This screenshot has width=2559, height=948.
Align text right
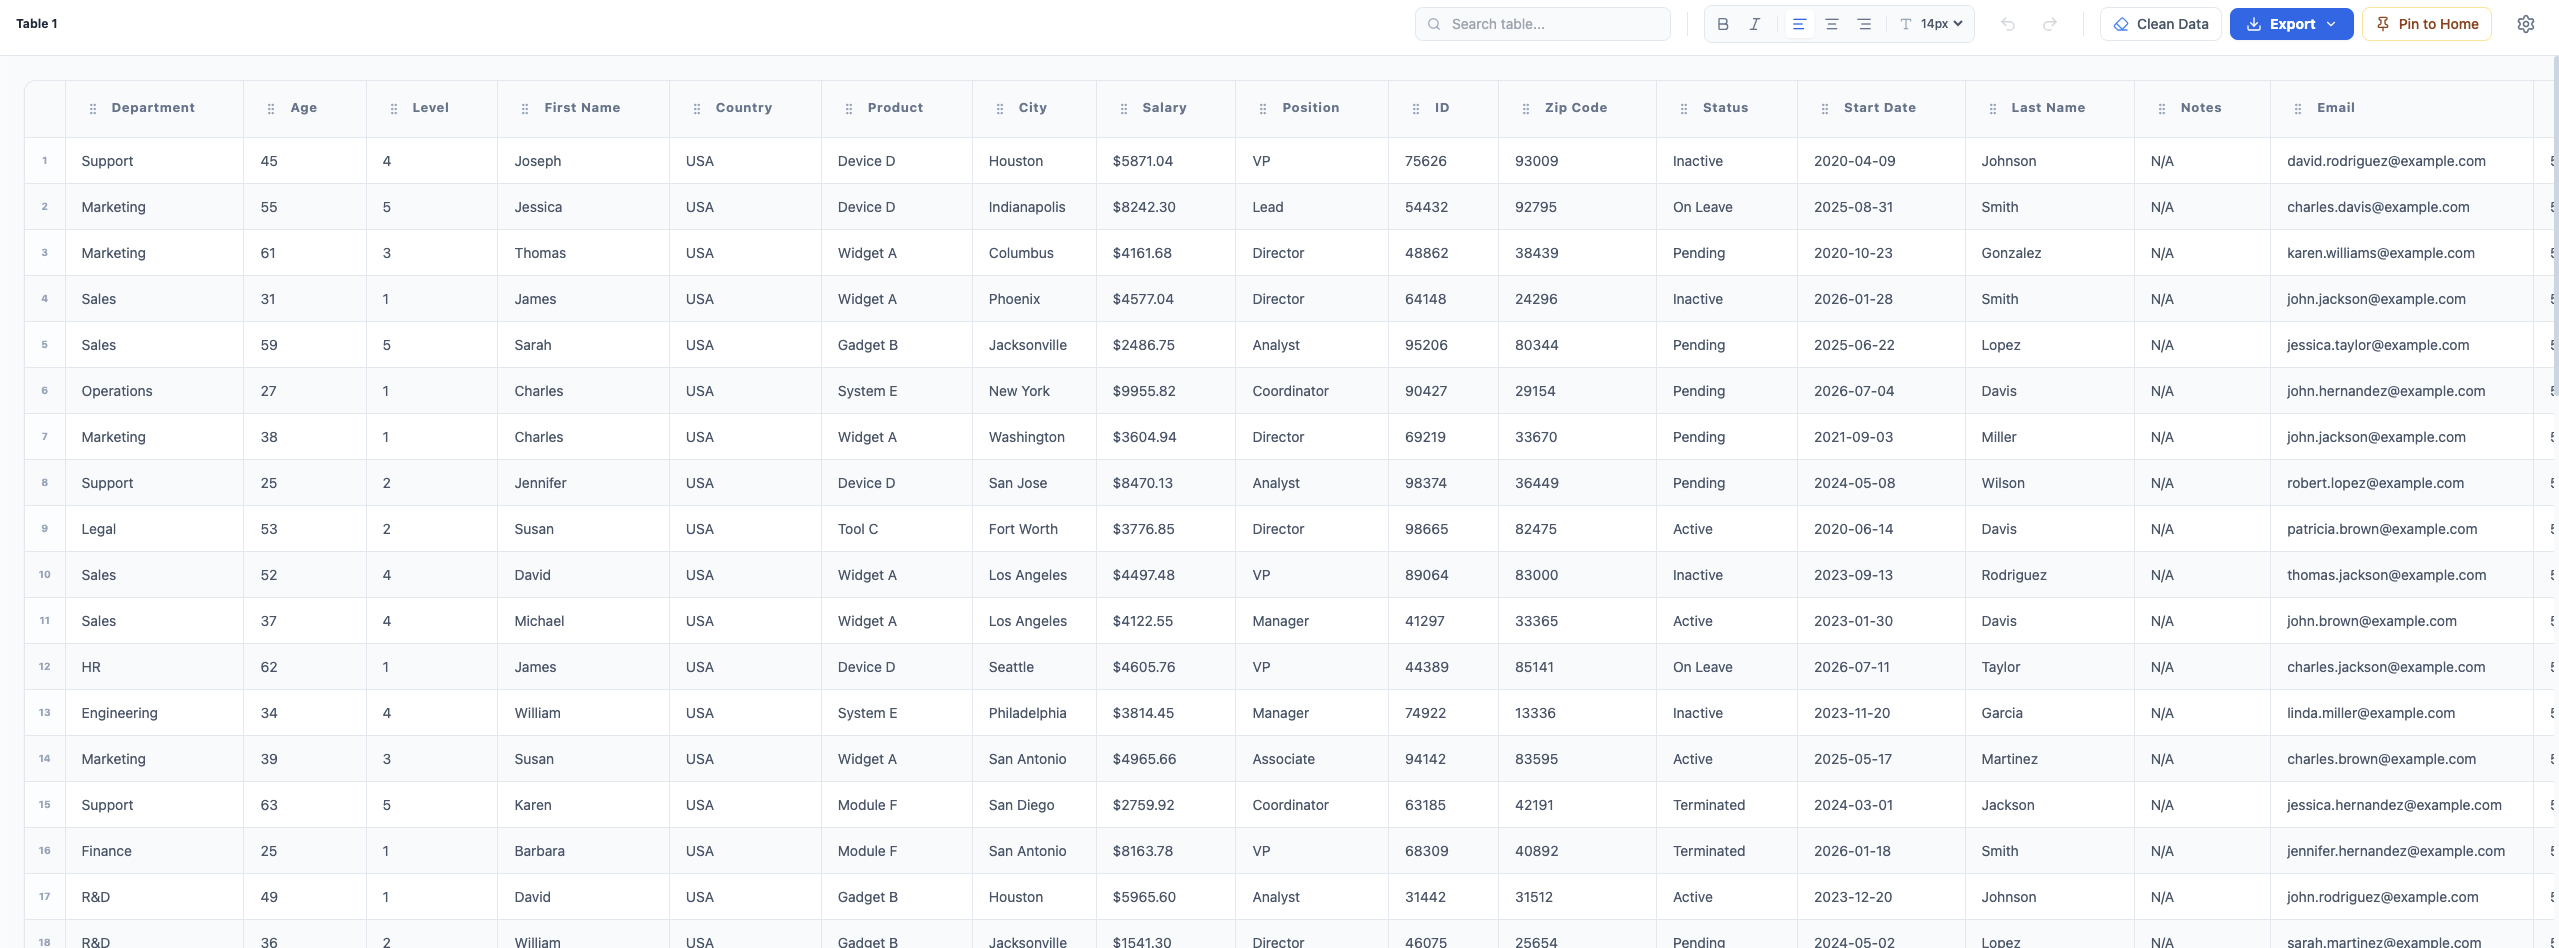[1864, 24]
